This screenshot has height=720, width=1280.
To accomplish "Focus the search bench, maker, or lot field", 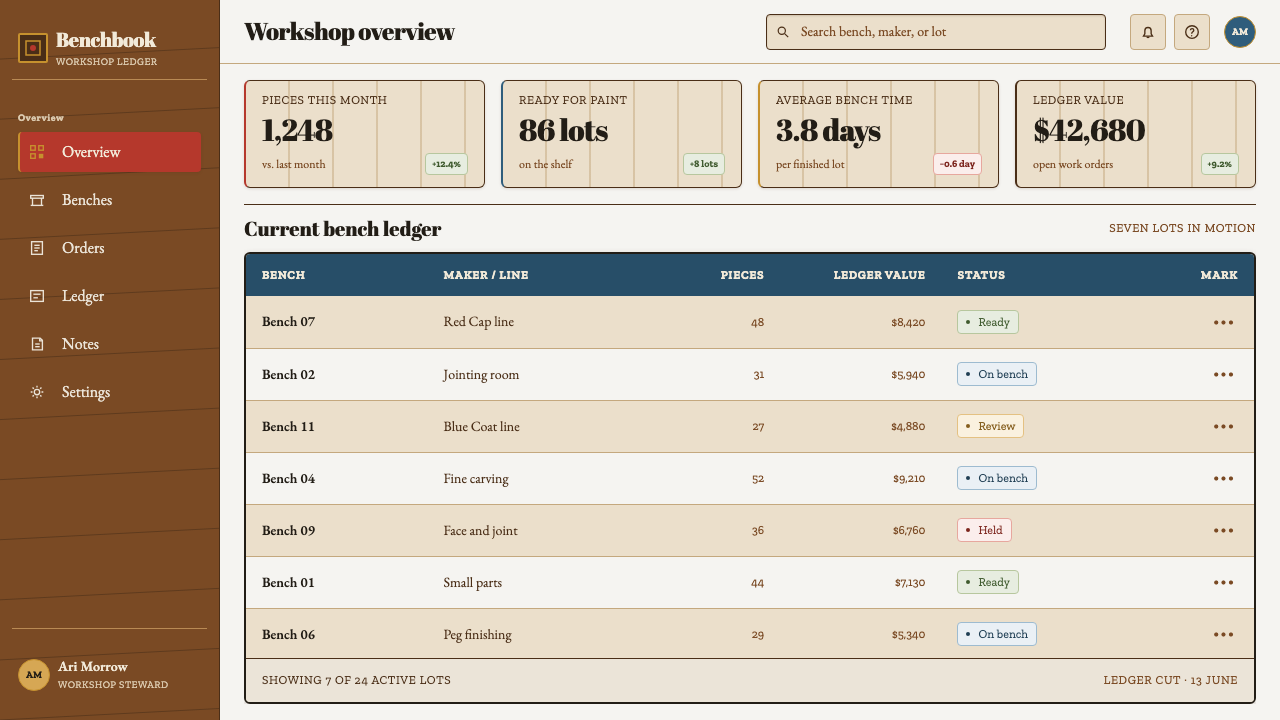I will point(936,32).
